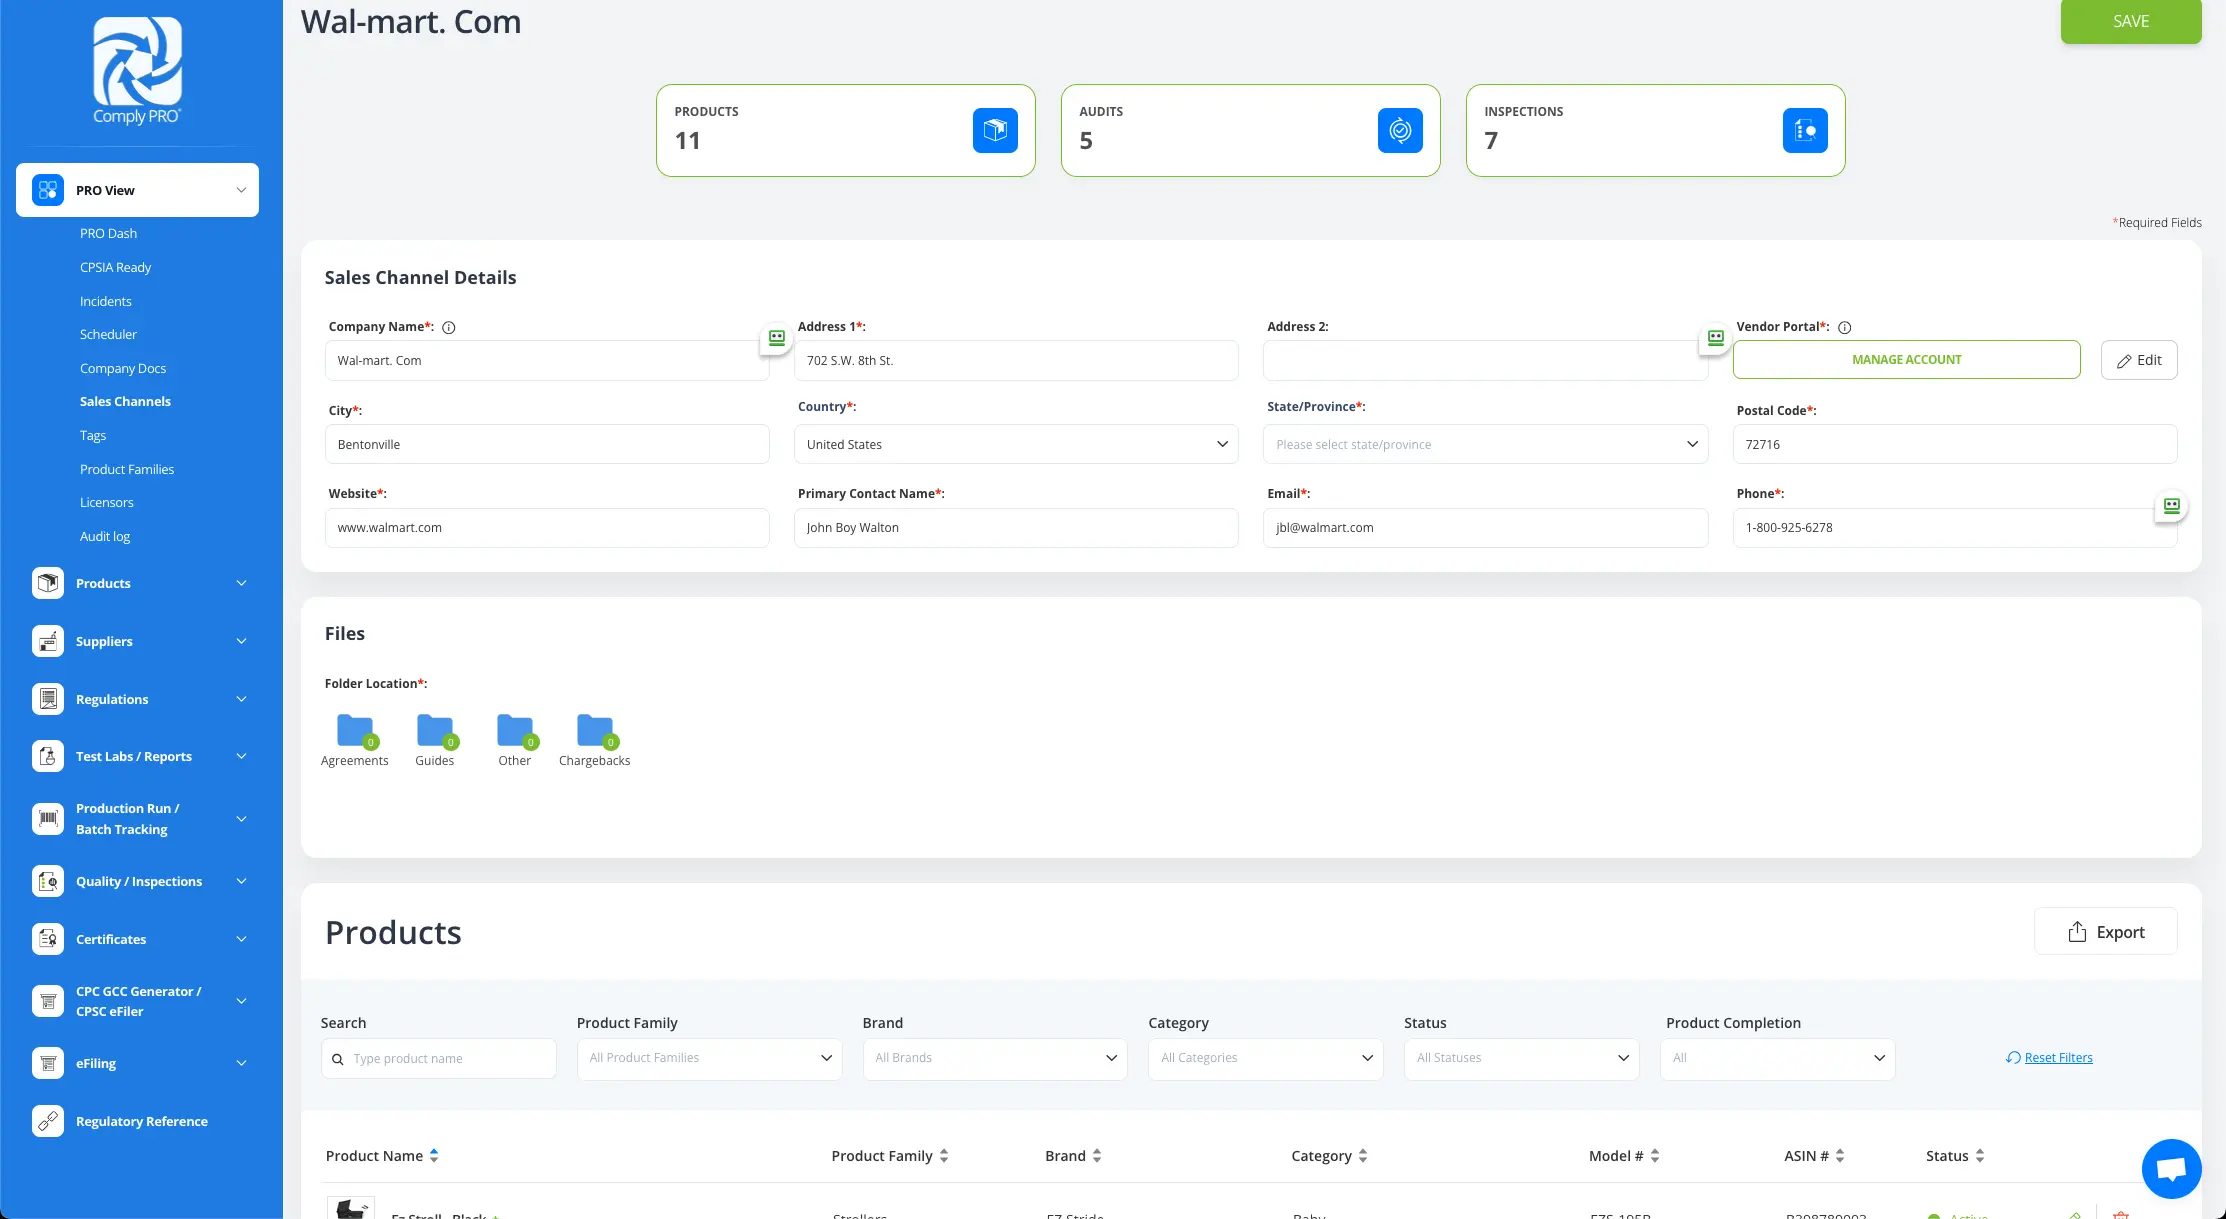
Task: Sort table by Product Name
Action: pyautogui.click(x=434, y=1156)
